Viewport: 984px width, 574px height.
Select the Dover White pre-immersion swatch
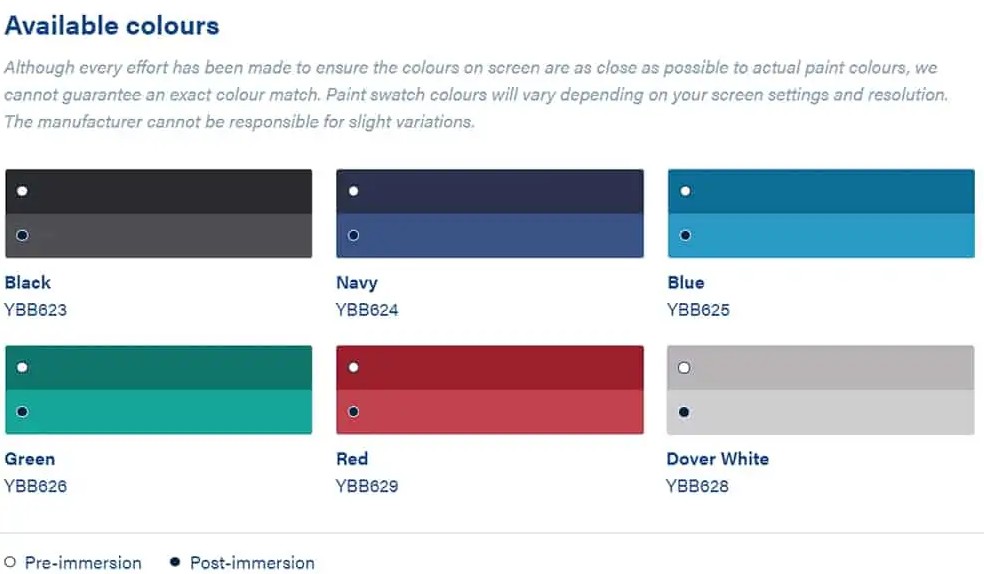tap(821, 367)
